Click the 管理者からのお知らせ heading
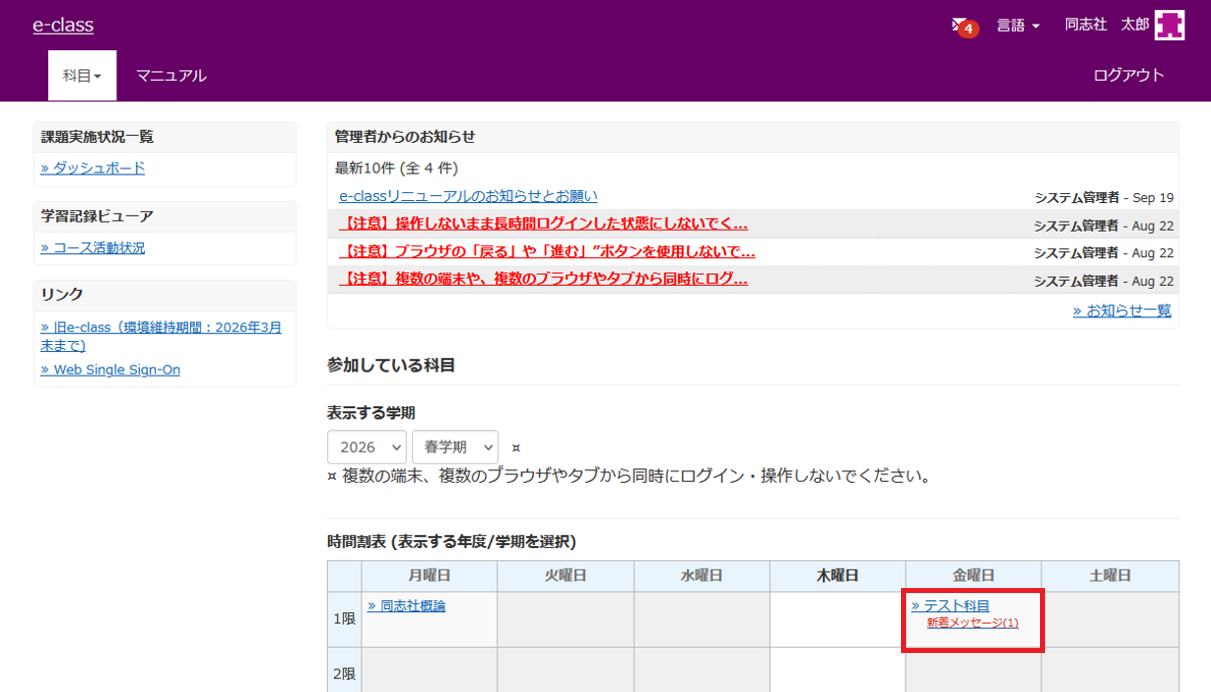The image size is (1211, 692). (405, 137)
